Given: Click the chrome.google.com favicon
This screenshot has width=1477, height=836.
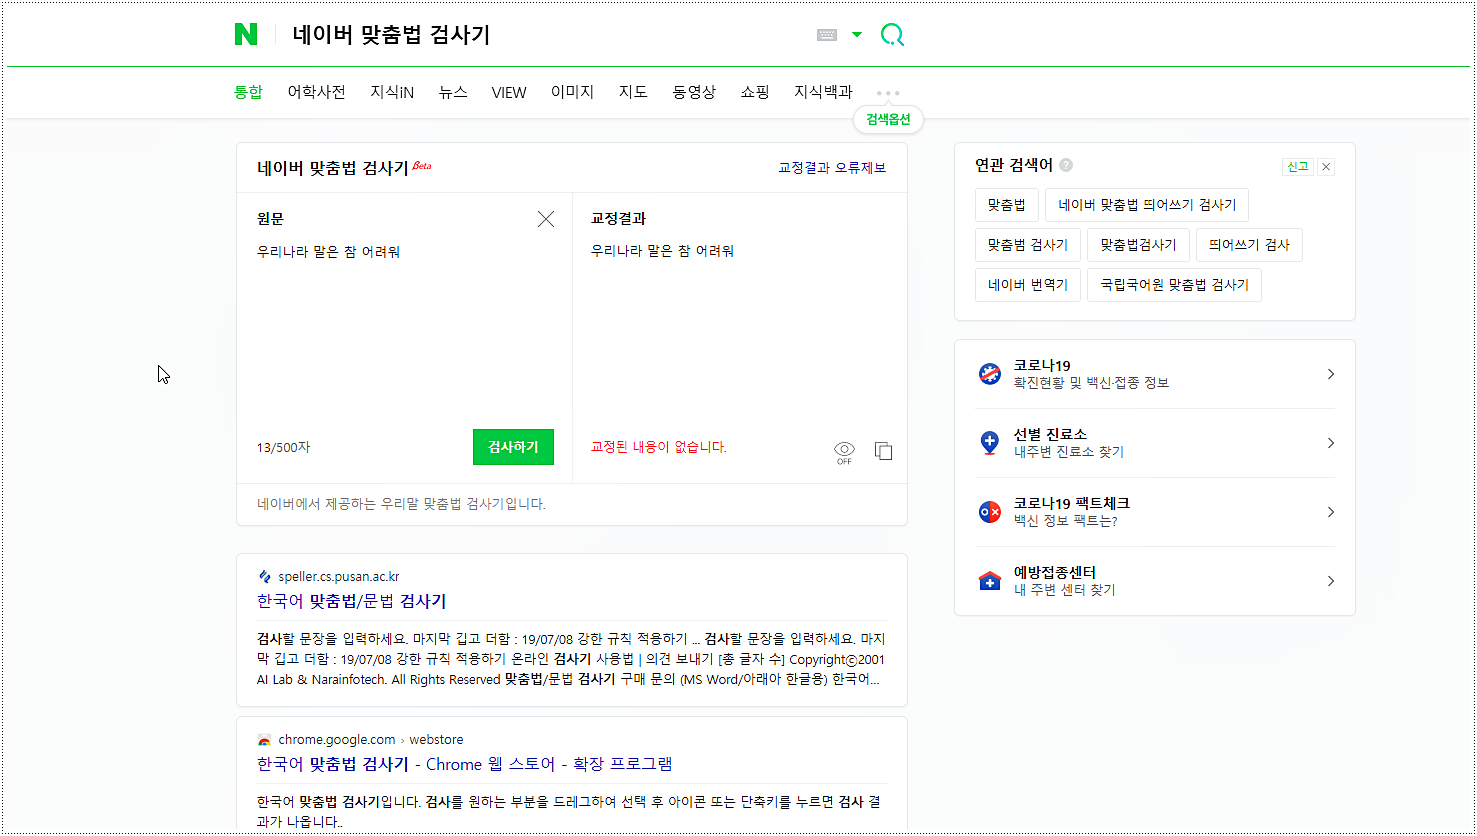Looking at the screenshot, I should click(264, 740).
